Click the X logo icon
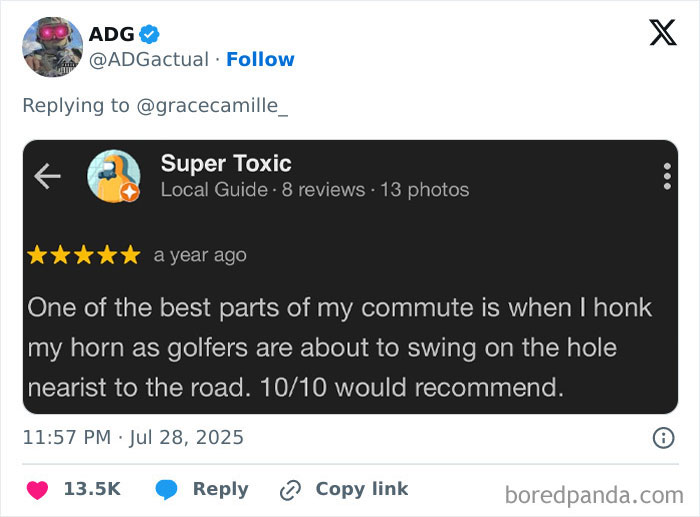This screenshot has width=700, height=517. coord(662,33)
